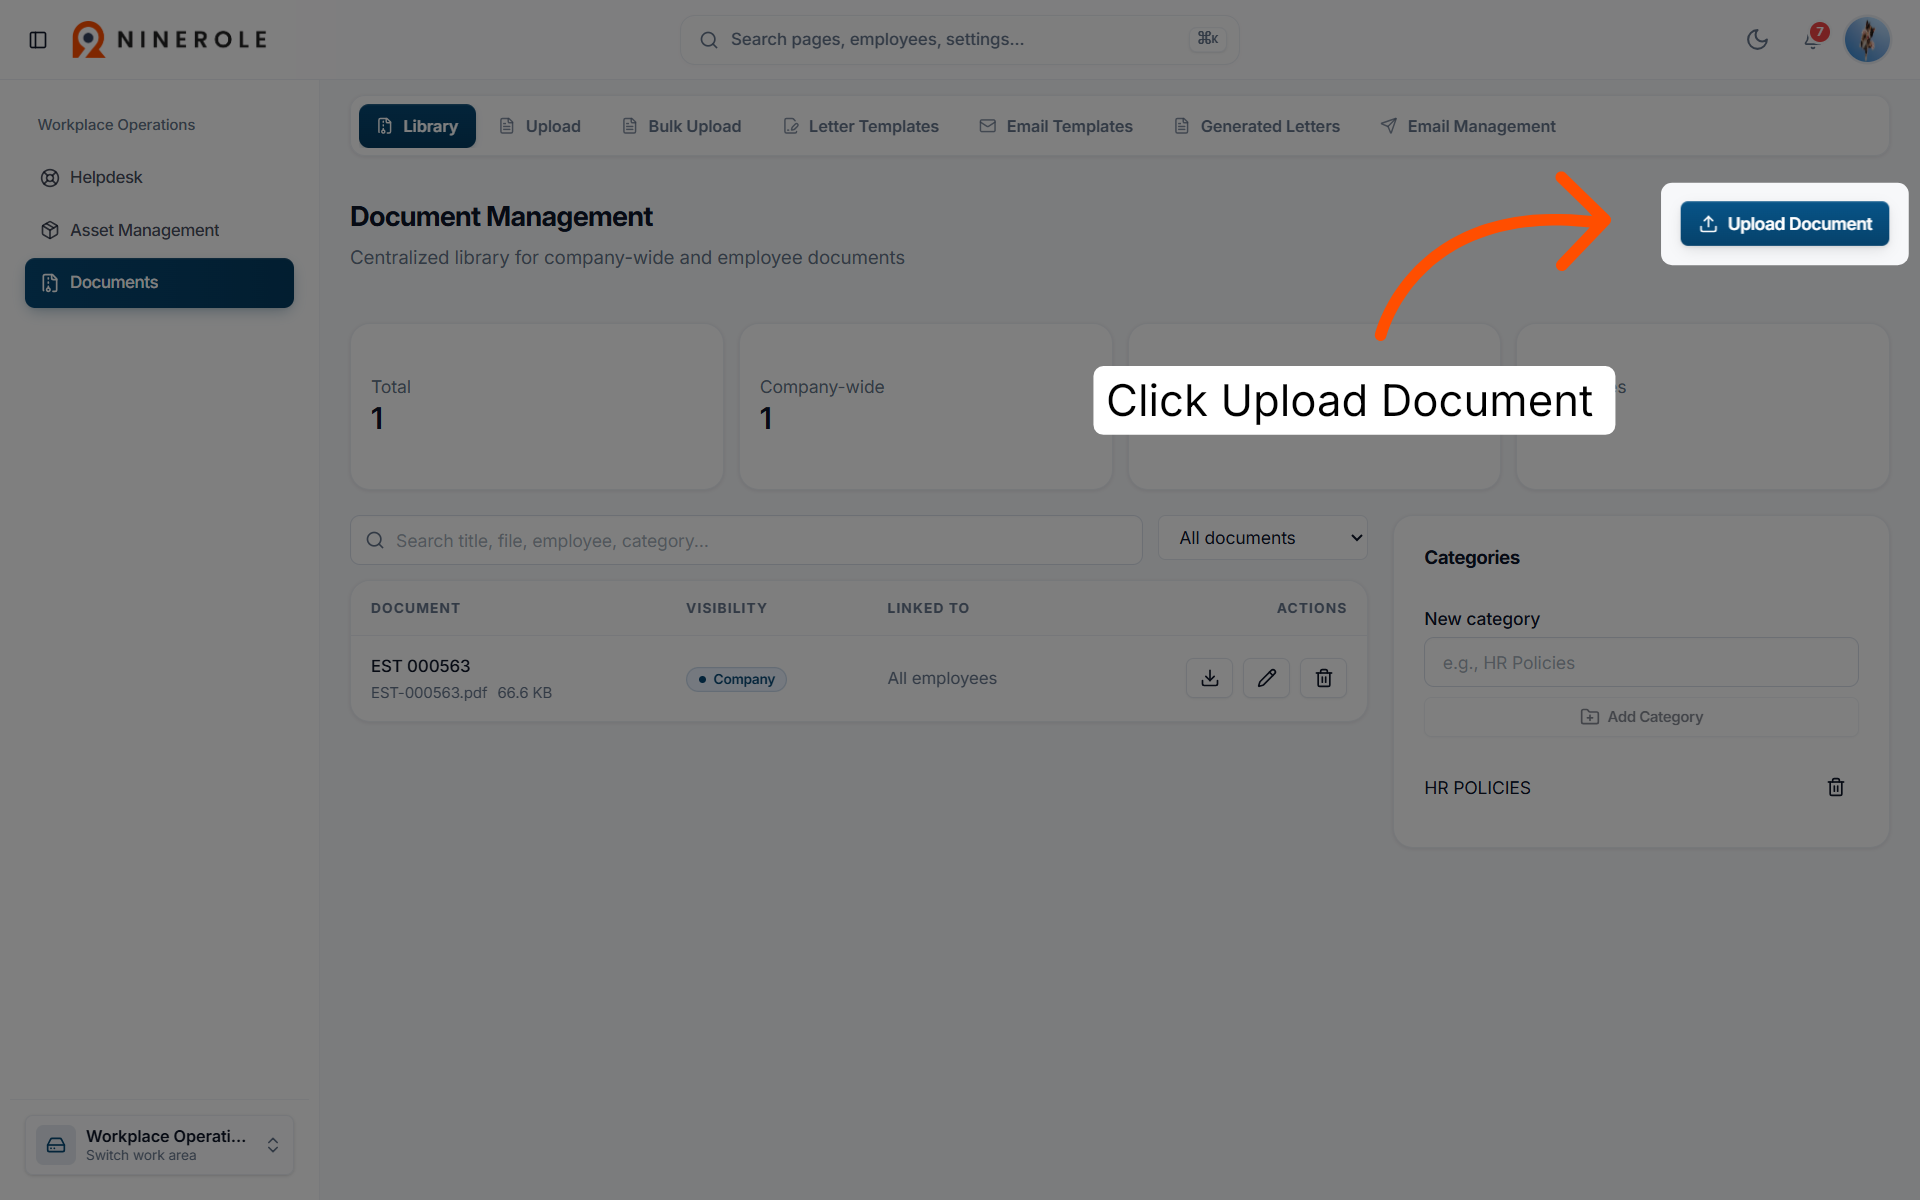Click the Upload Document button

[x=1784, y=224]
